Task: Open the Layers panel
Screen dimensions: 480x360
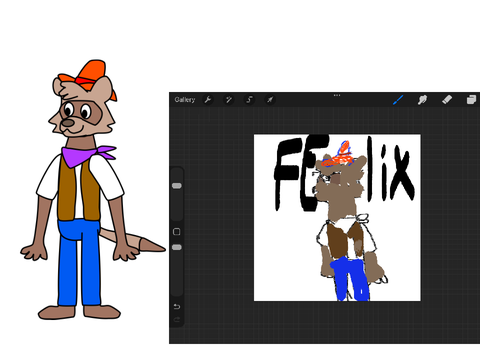Action: point(471,100)
